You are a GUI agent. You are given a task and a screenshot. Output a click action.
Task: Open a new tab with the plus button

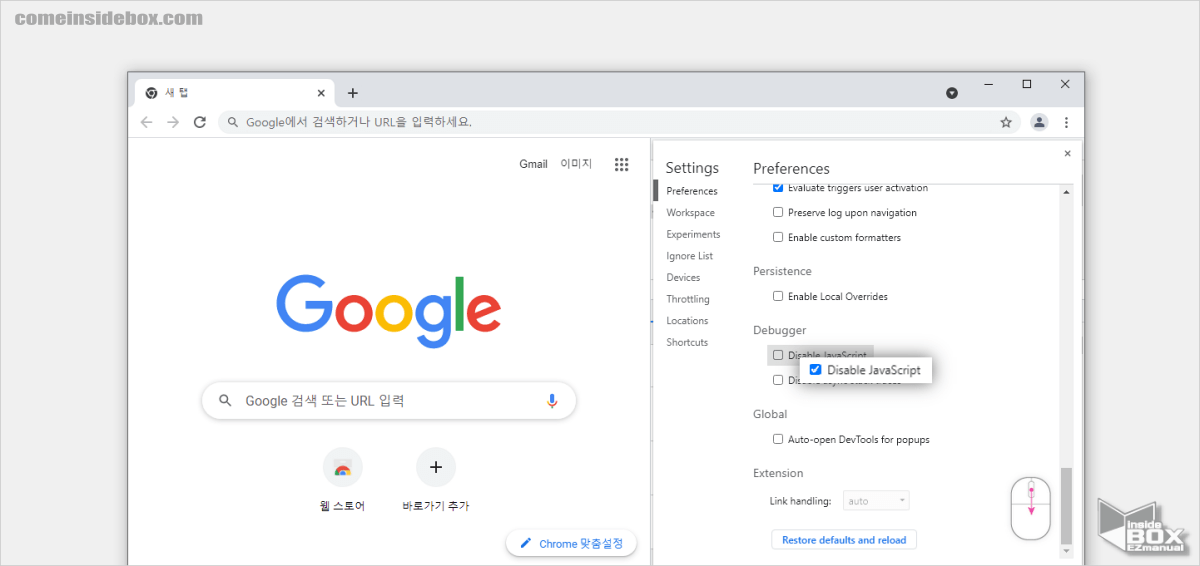[352, 93]
